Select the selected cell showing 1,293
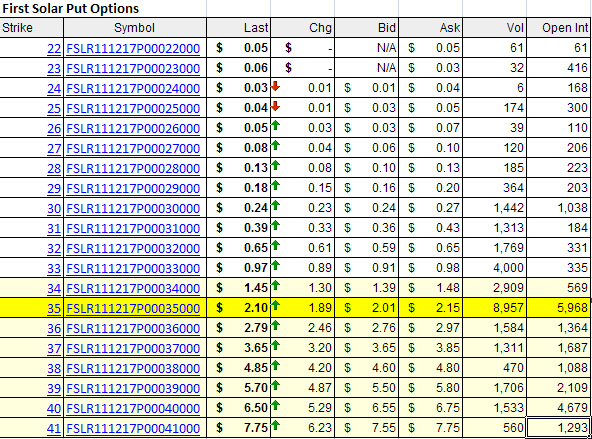 click(558, 428)
